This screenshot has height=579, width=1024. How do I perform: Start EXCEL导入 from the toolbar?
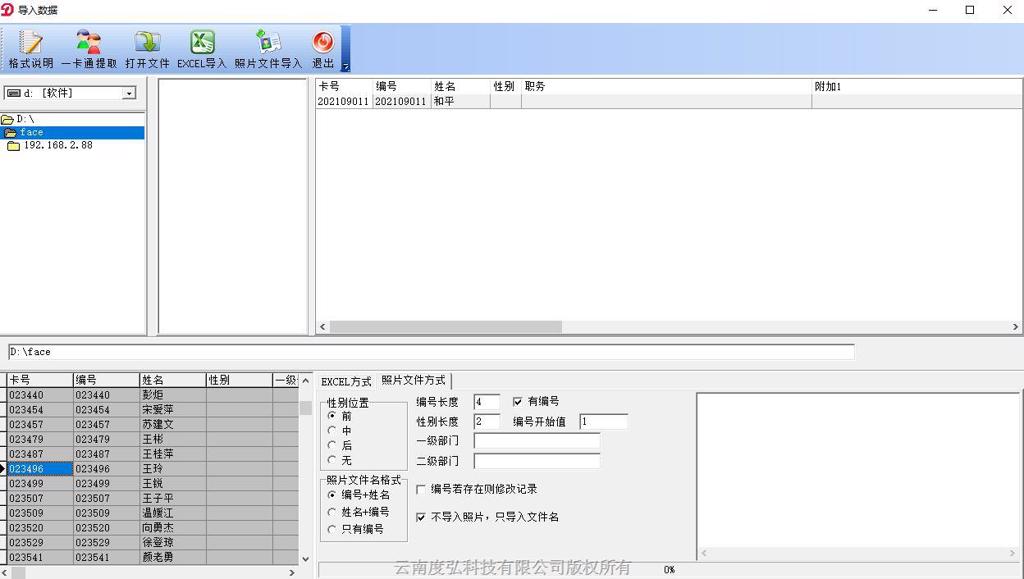coord(202,49)
